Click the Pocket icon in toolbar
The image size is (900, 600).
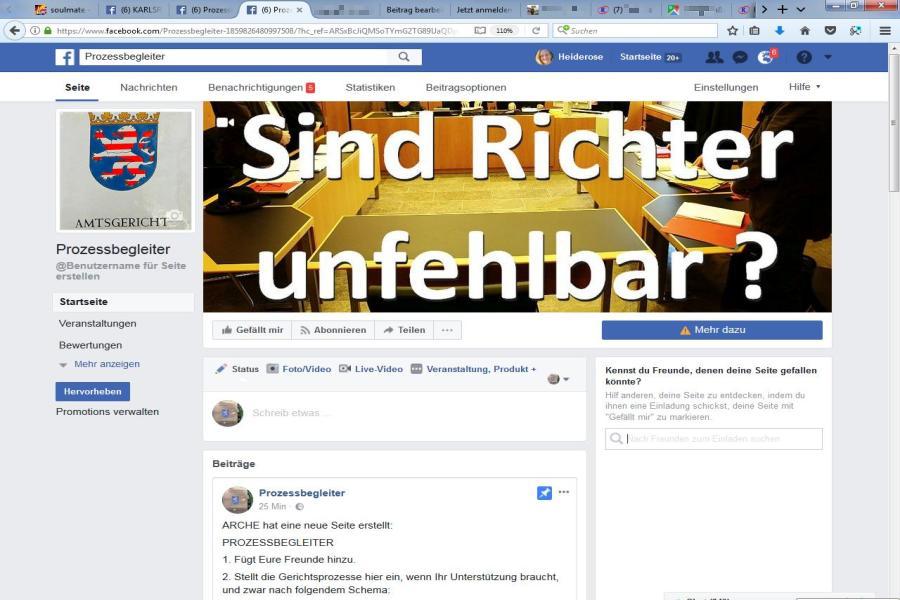[x=830, y=30]
